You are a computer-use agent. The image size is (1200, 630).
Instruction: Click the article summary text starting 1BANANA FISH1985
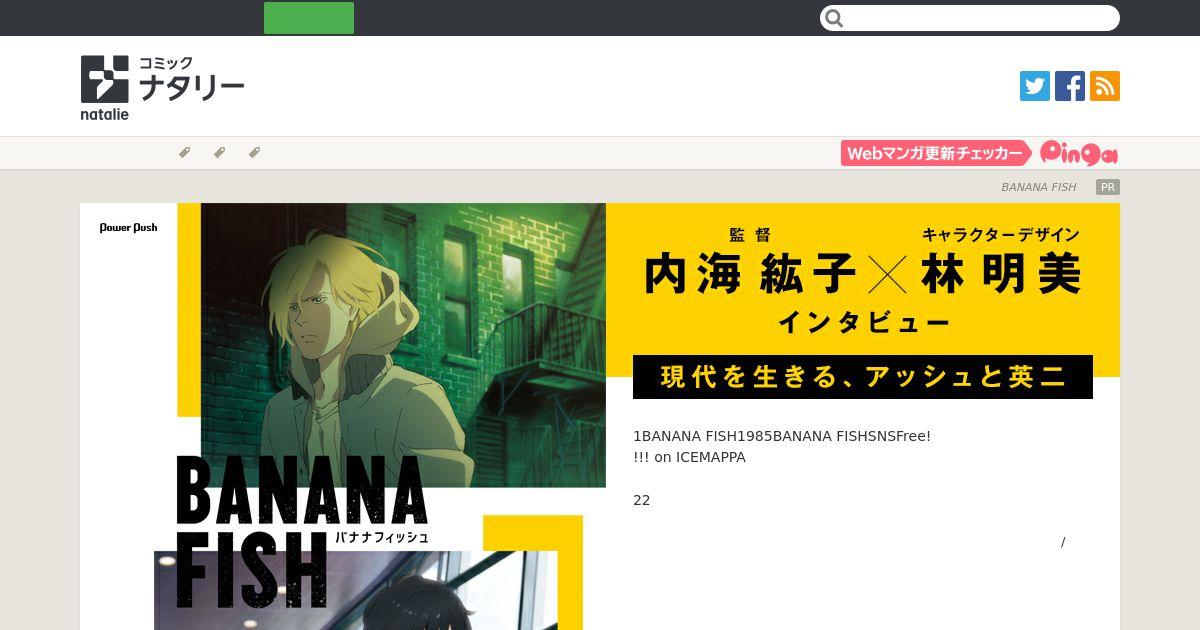click(782, 447)
